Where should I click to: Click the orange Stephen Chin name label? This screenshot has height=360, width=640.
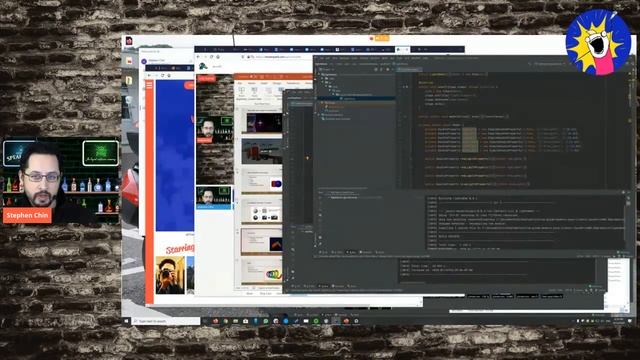click(x=27, y=216)
